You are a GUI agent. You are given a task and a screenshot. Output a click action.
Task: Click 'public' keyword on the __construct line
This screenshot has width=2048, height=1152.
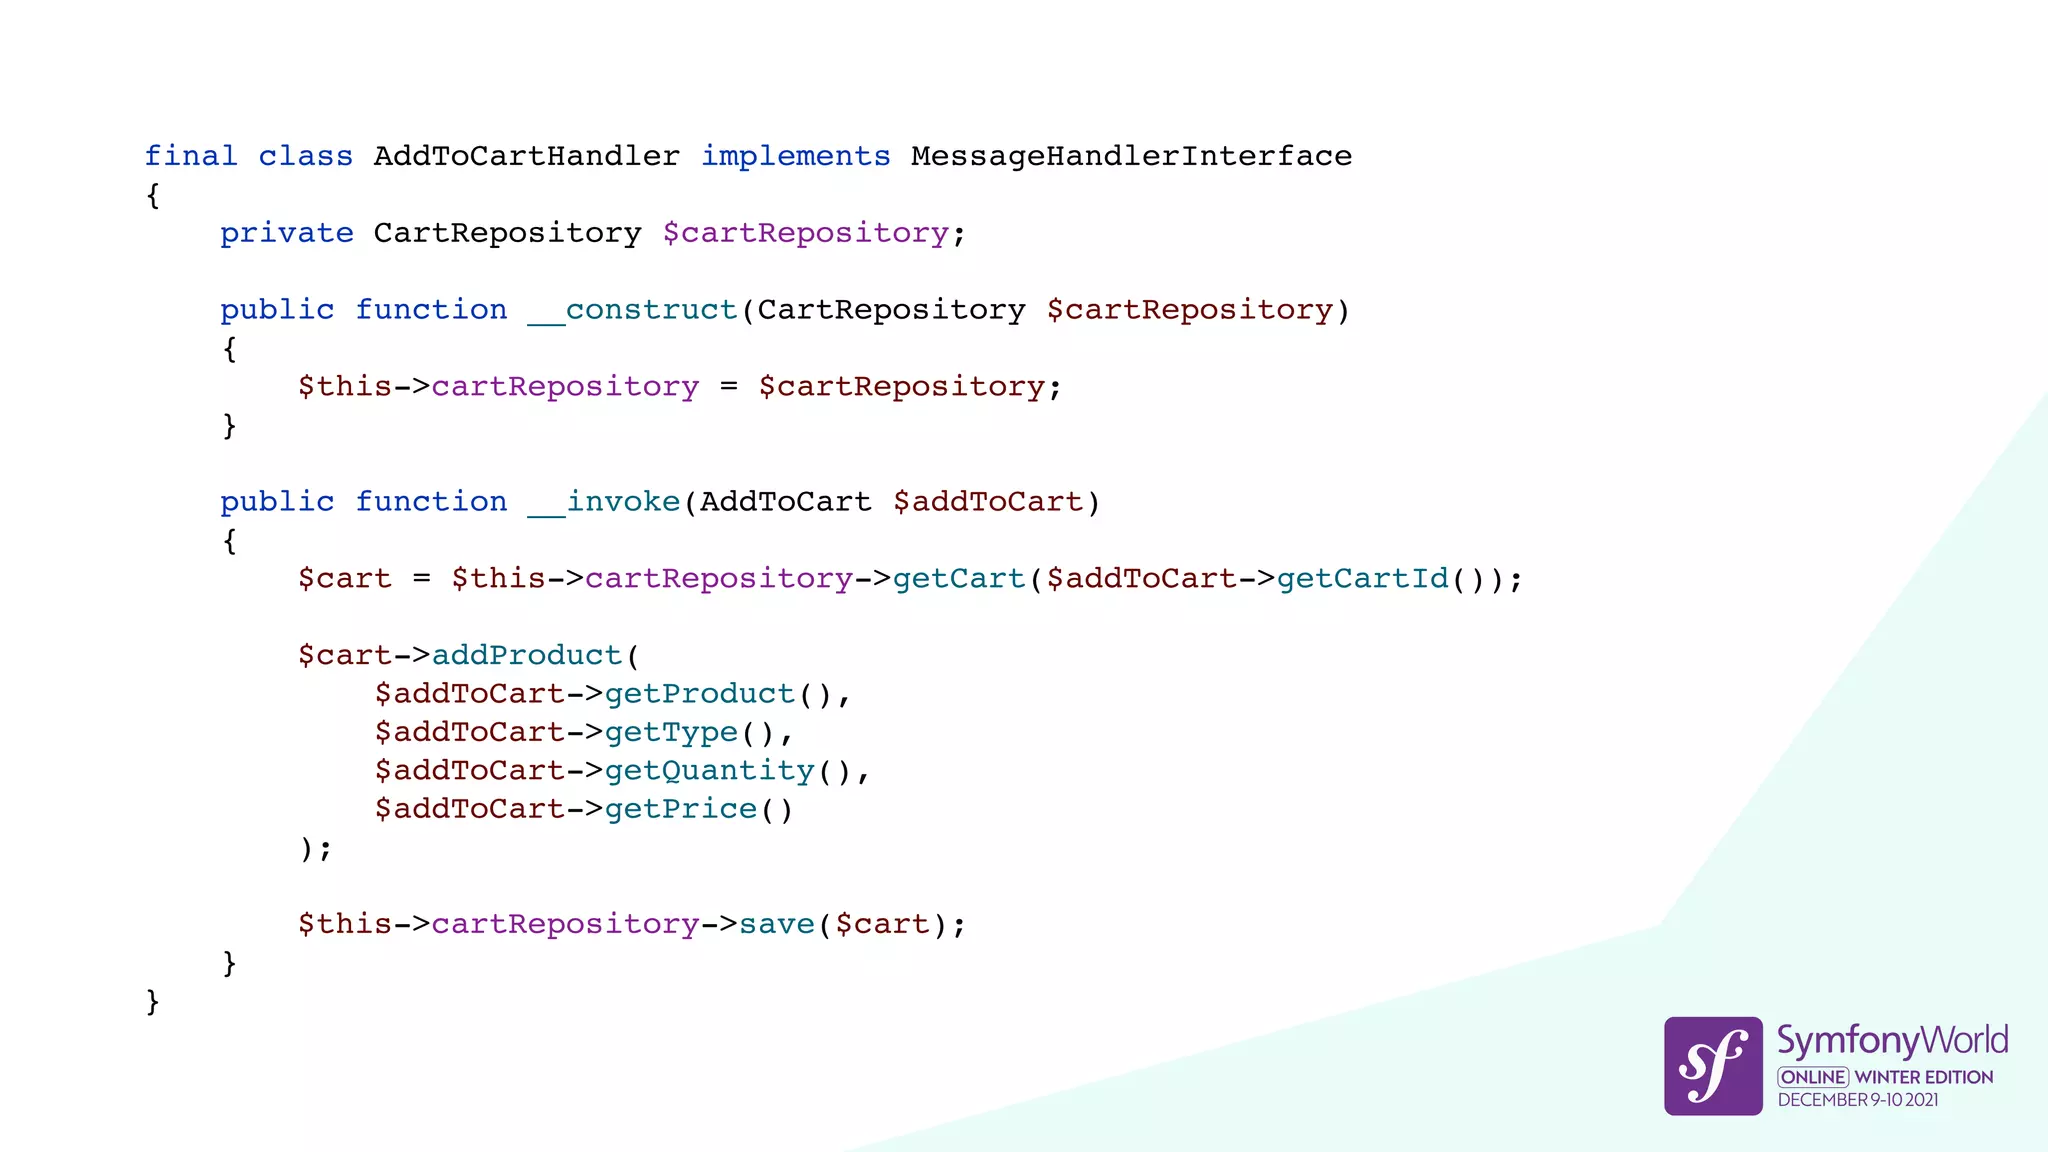(277, 310)
